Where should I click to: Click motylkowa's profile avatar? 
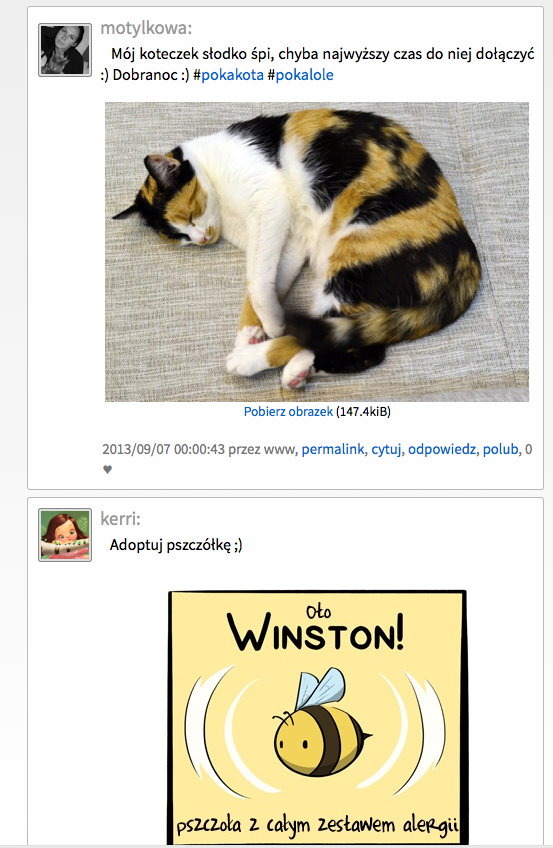(65, 50)
